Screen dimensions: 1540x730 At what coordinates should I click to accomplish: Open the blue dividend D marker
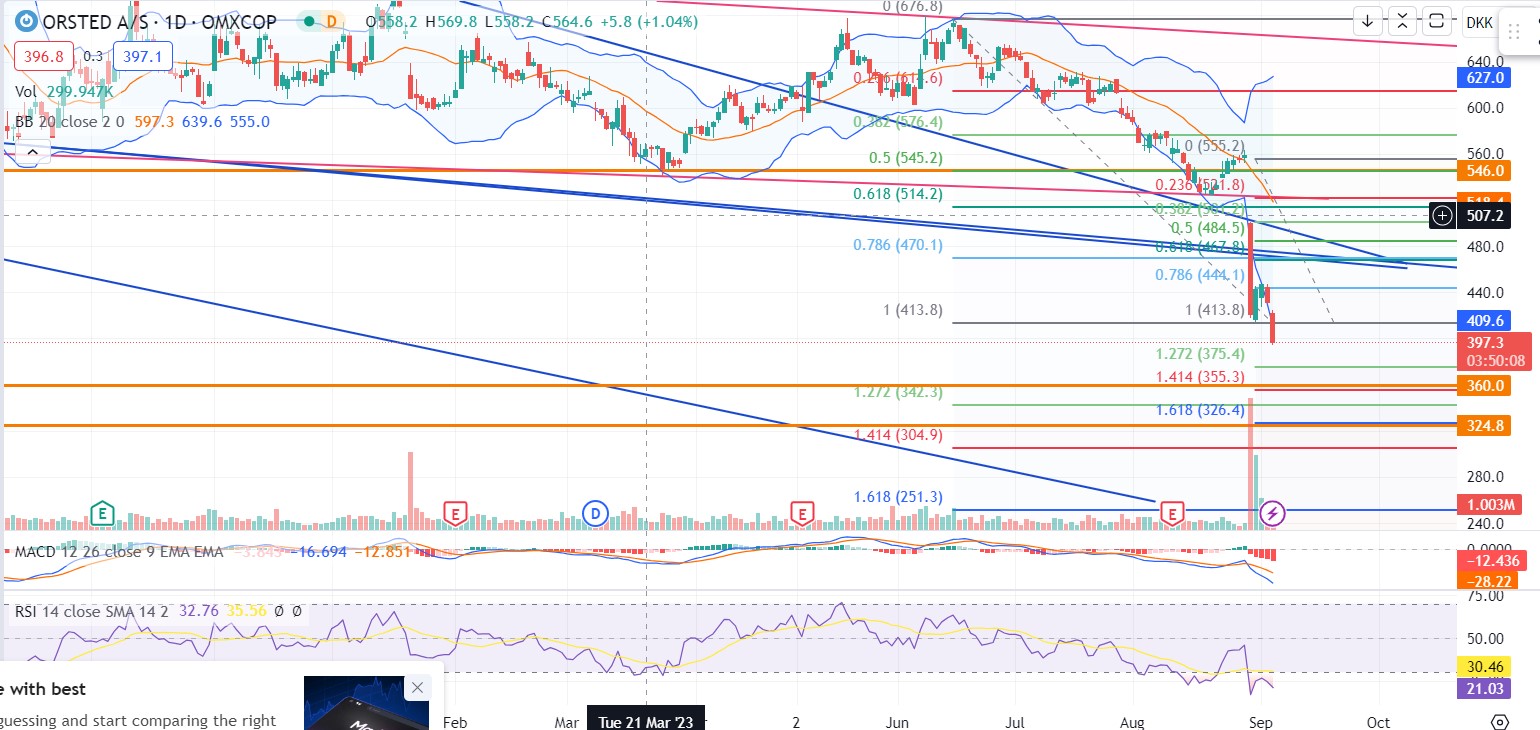pyautogui.click(x=596, y=514)
